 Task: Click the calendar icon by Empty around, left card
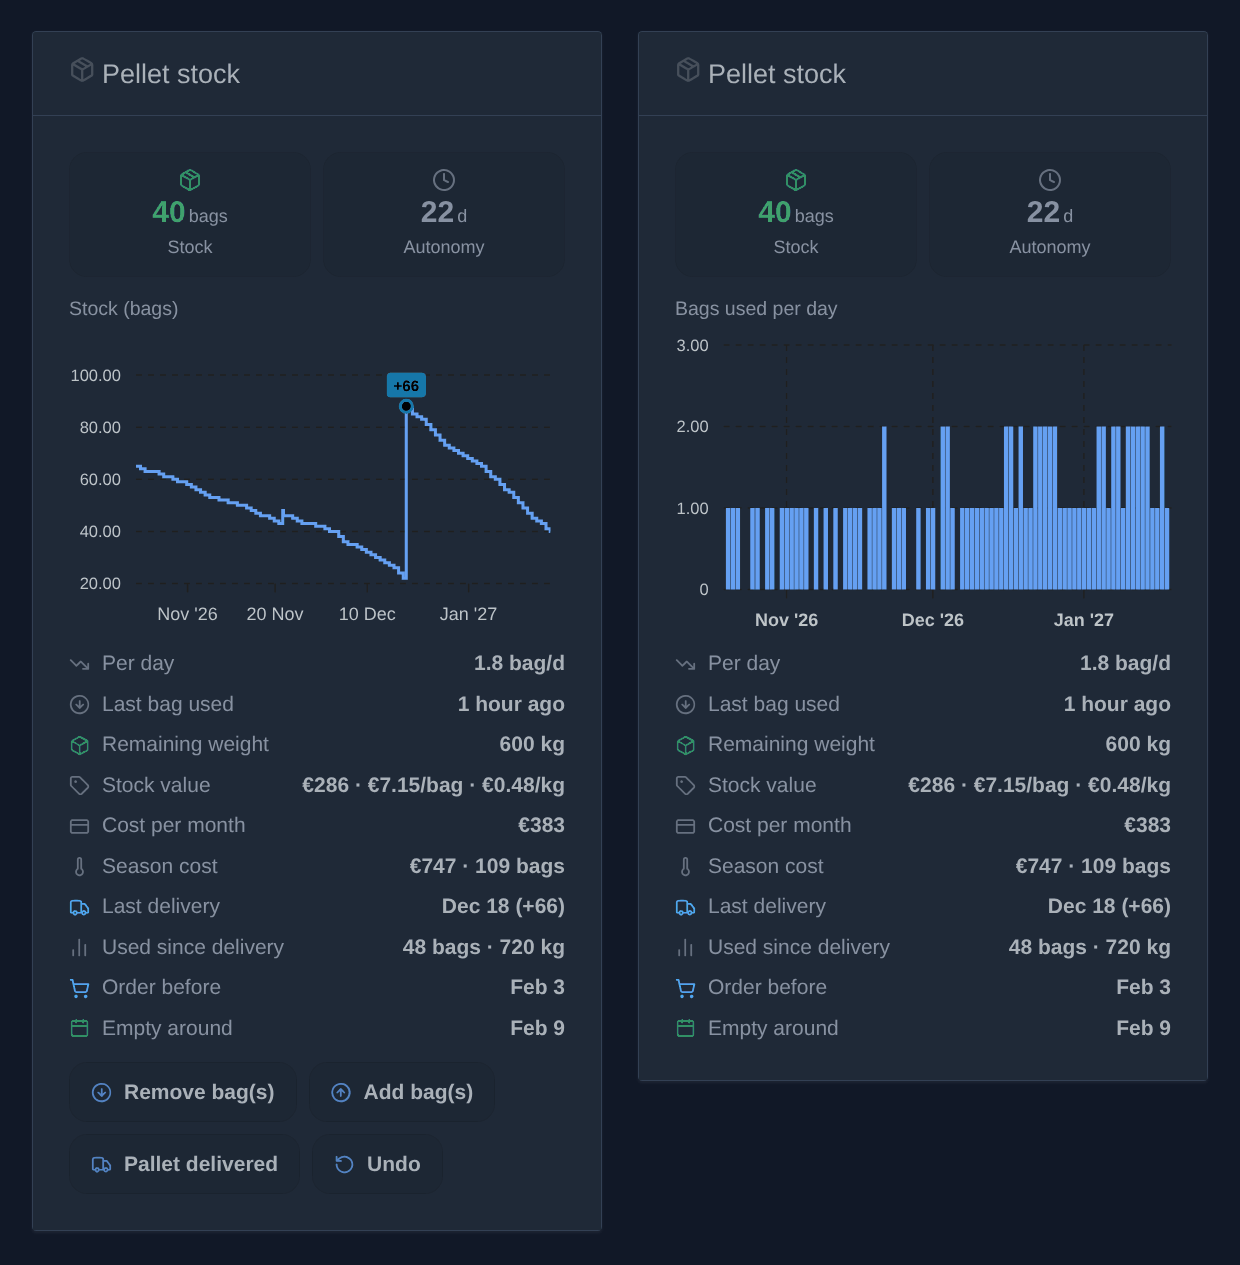pos(80,1028)
